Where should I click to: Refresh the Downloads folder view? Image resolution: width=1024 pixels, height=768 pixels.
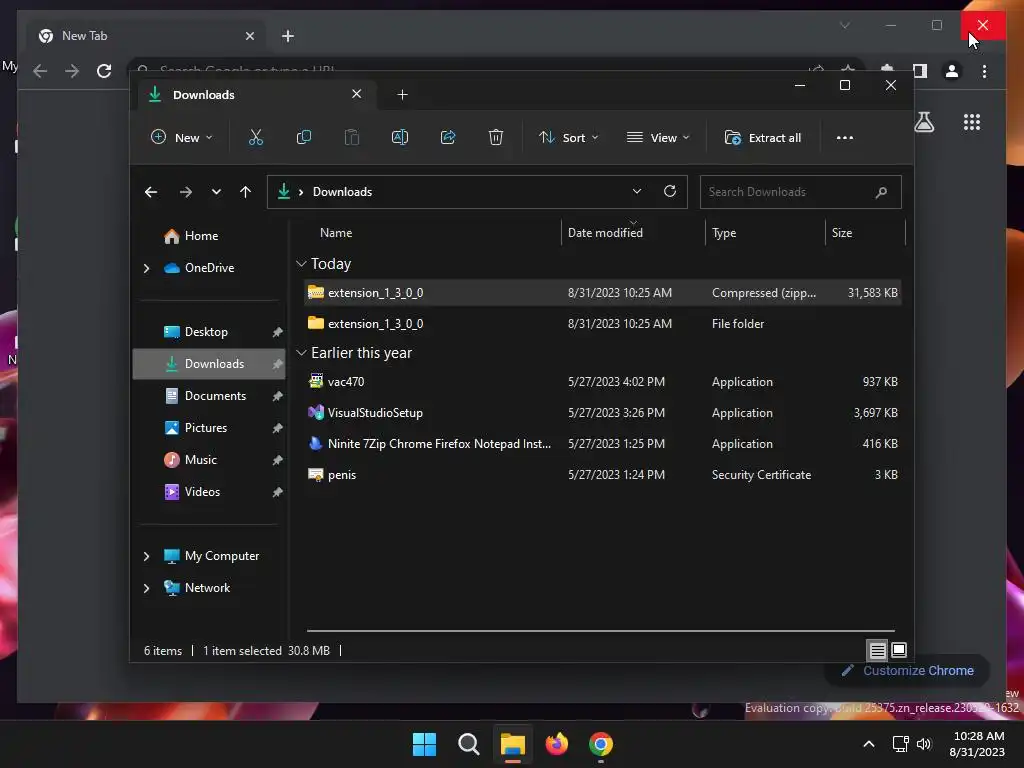[x=669, y=191]
